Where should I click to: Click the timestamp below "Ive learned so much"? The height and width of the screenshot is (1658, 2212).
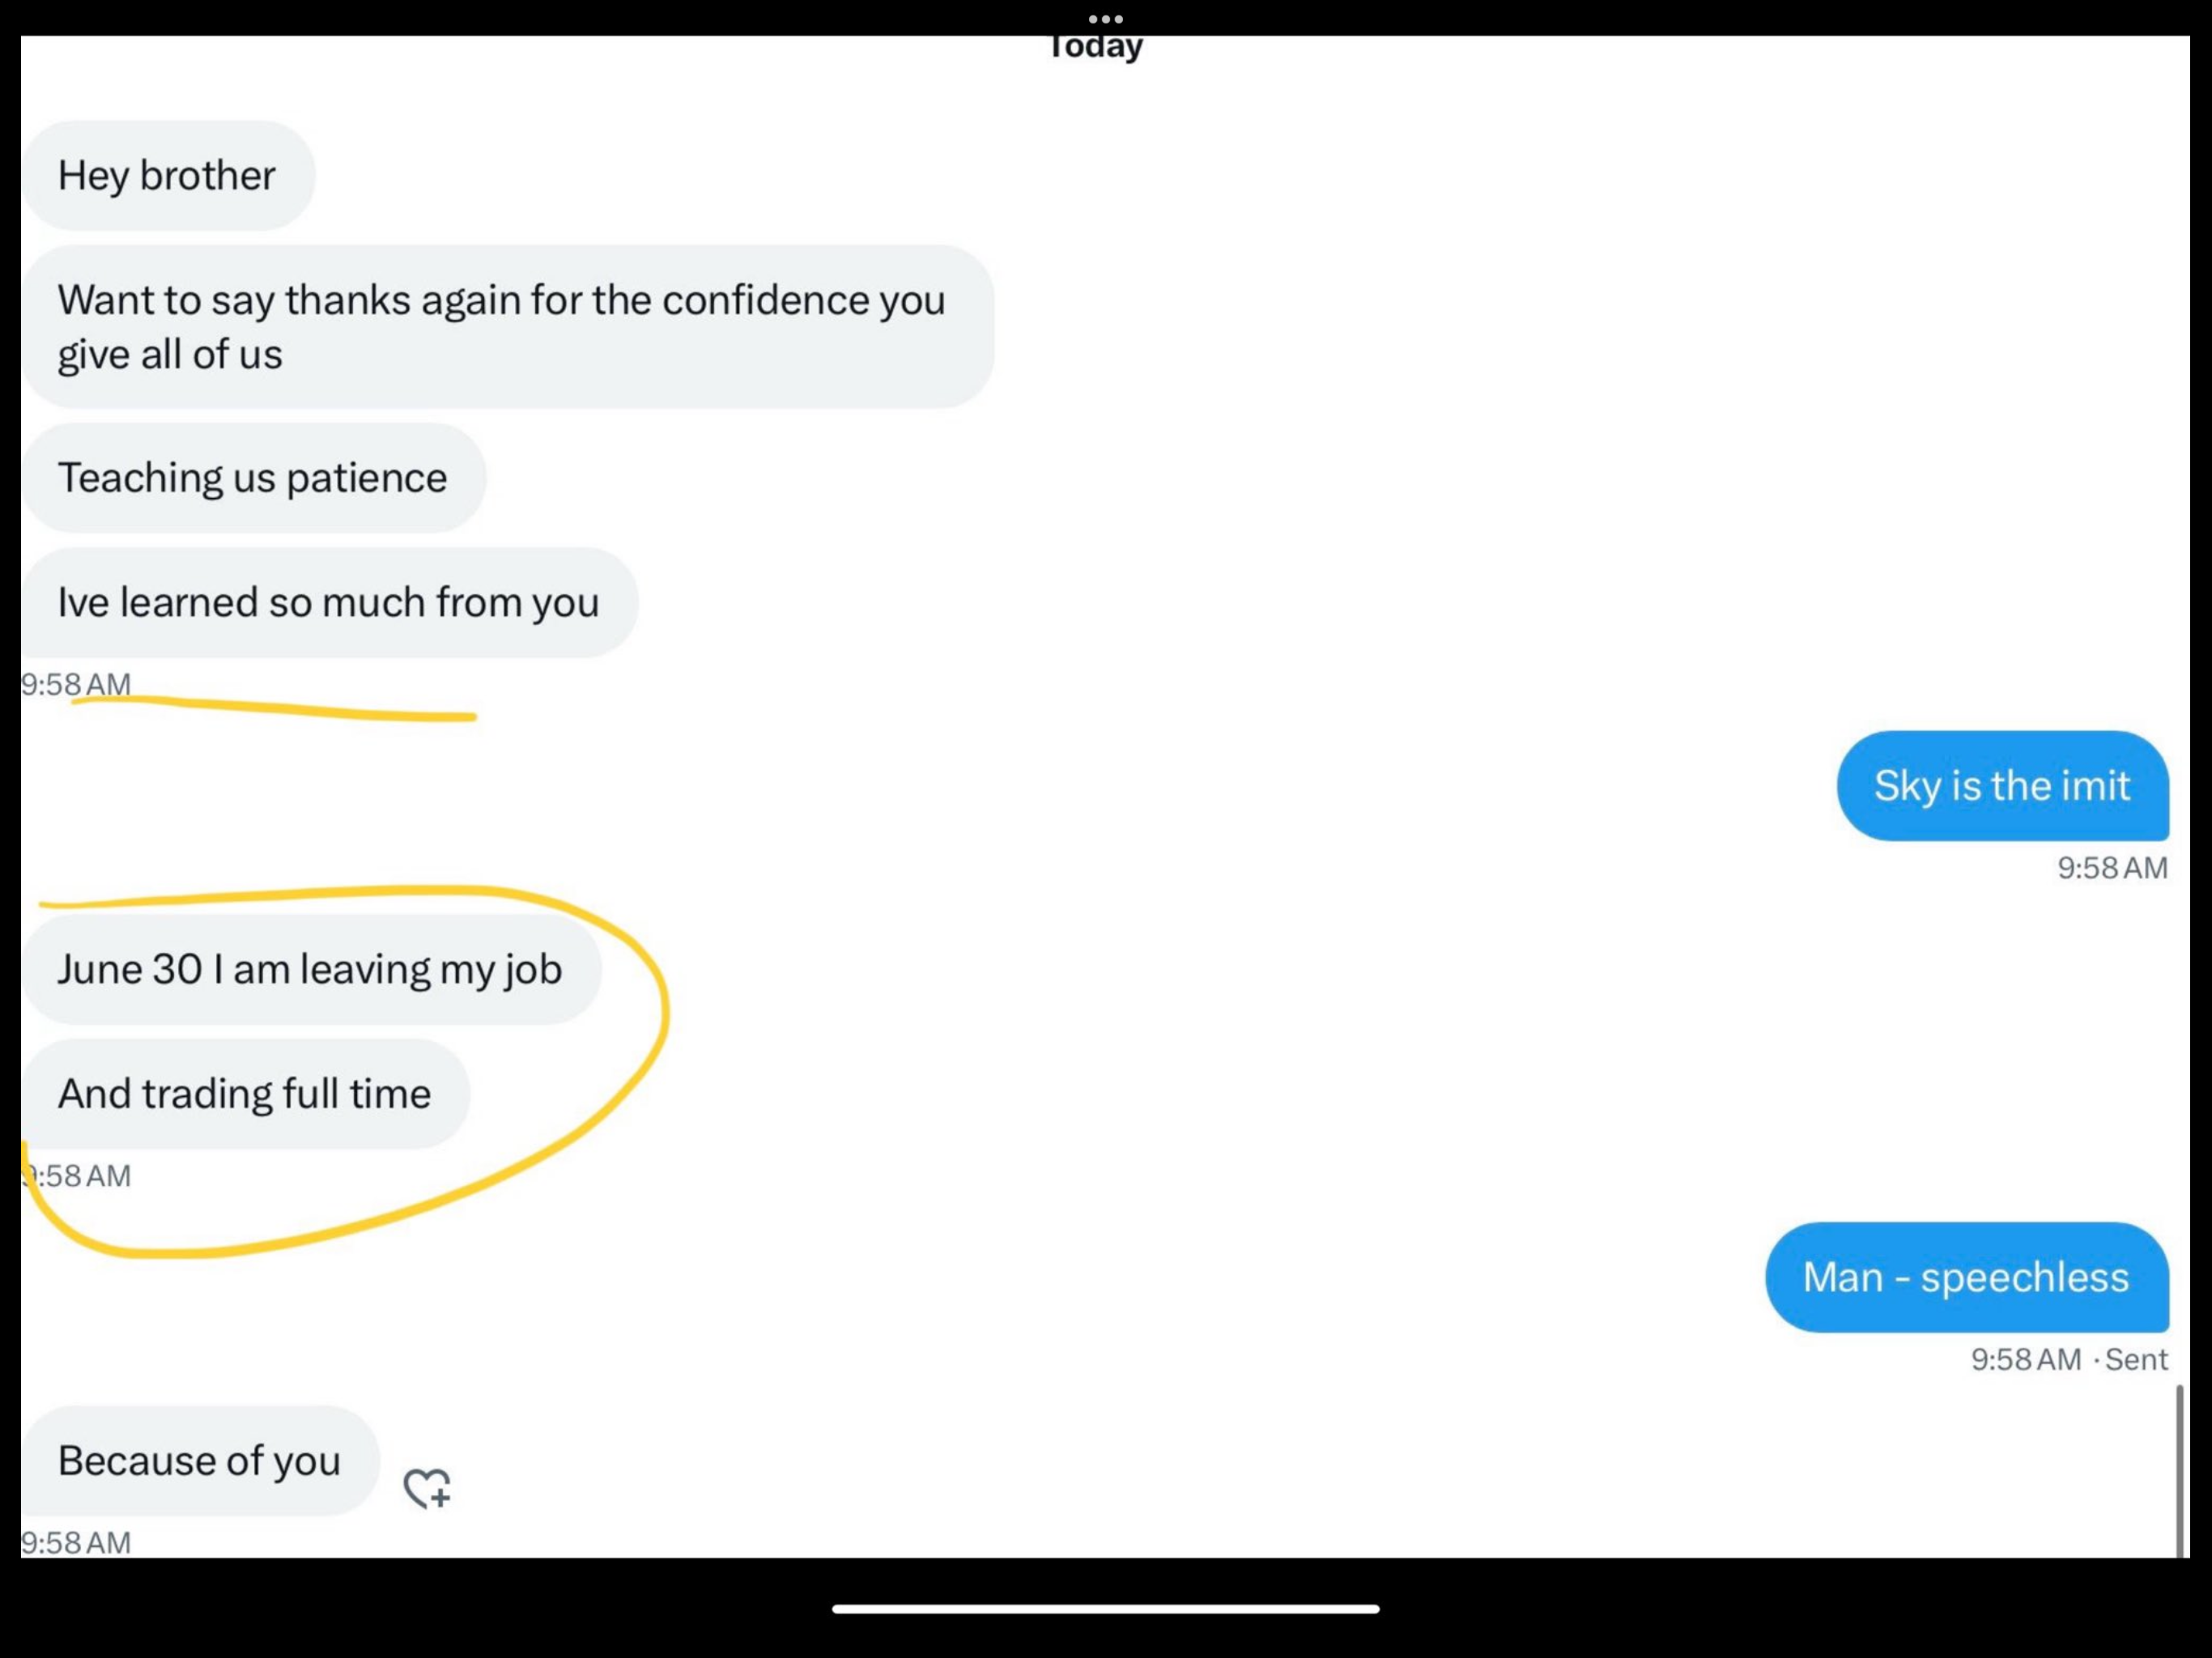click(x=76, y=684)
